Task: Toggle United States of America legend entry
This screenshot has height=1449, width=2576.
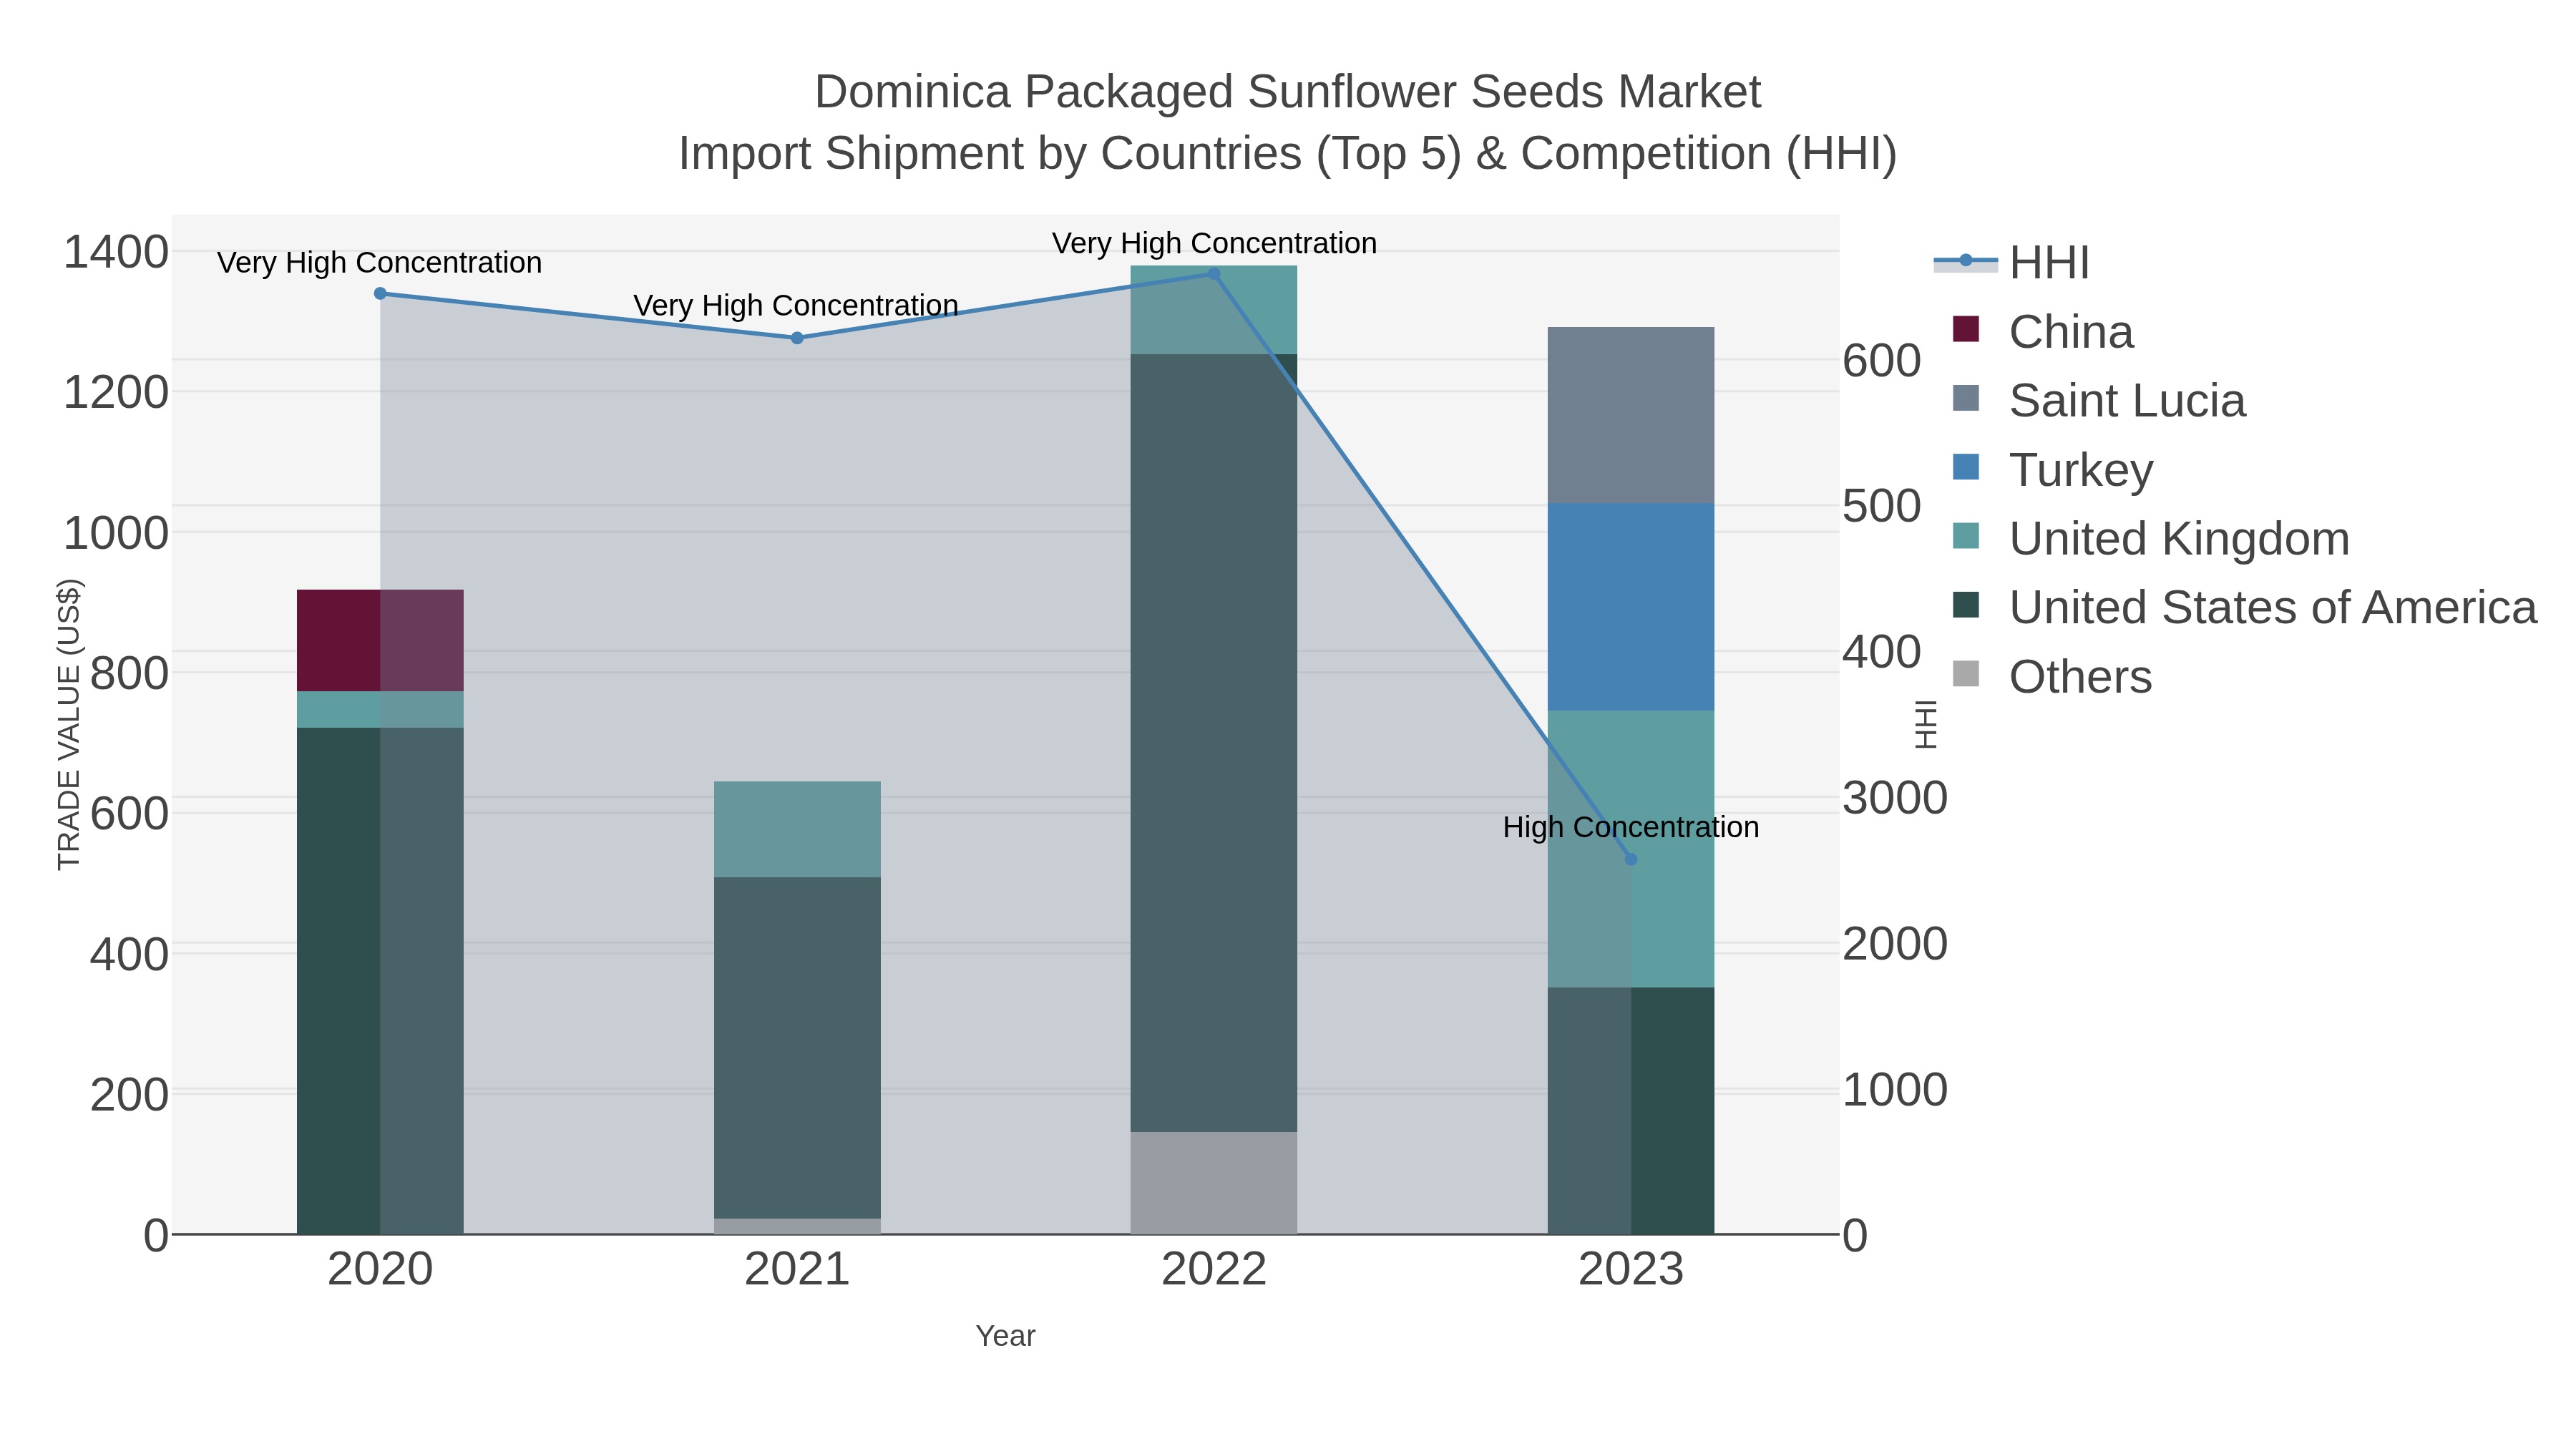Action: (x=2244, y=607)
